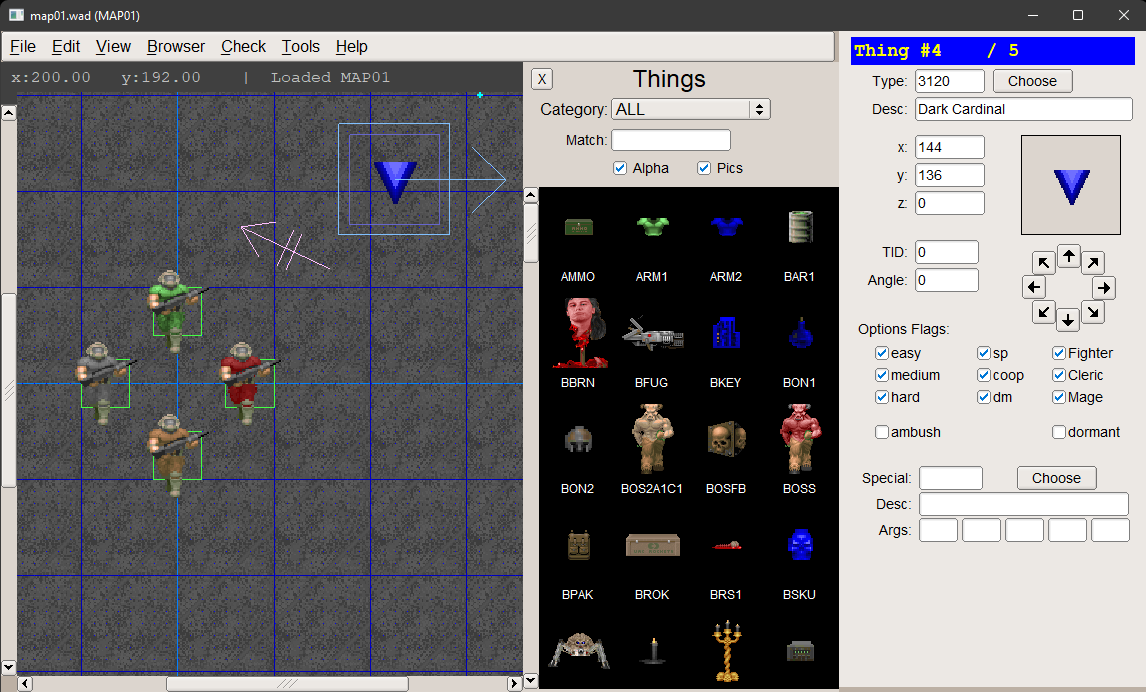Open the Edit menu
Image resolution: width=1146 pixels, height=692 pixels.
66,47
